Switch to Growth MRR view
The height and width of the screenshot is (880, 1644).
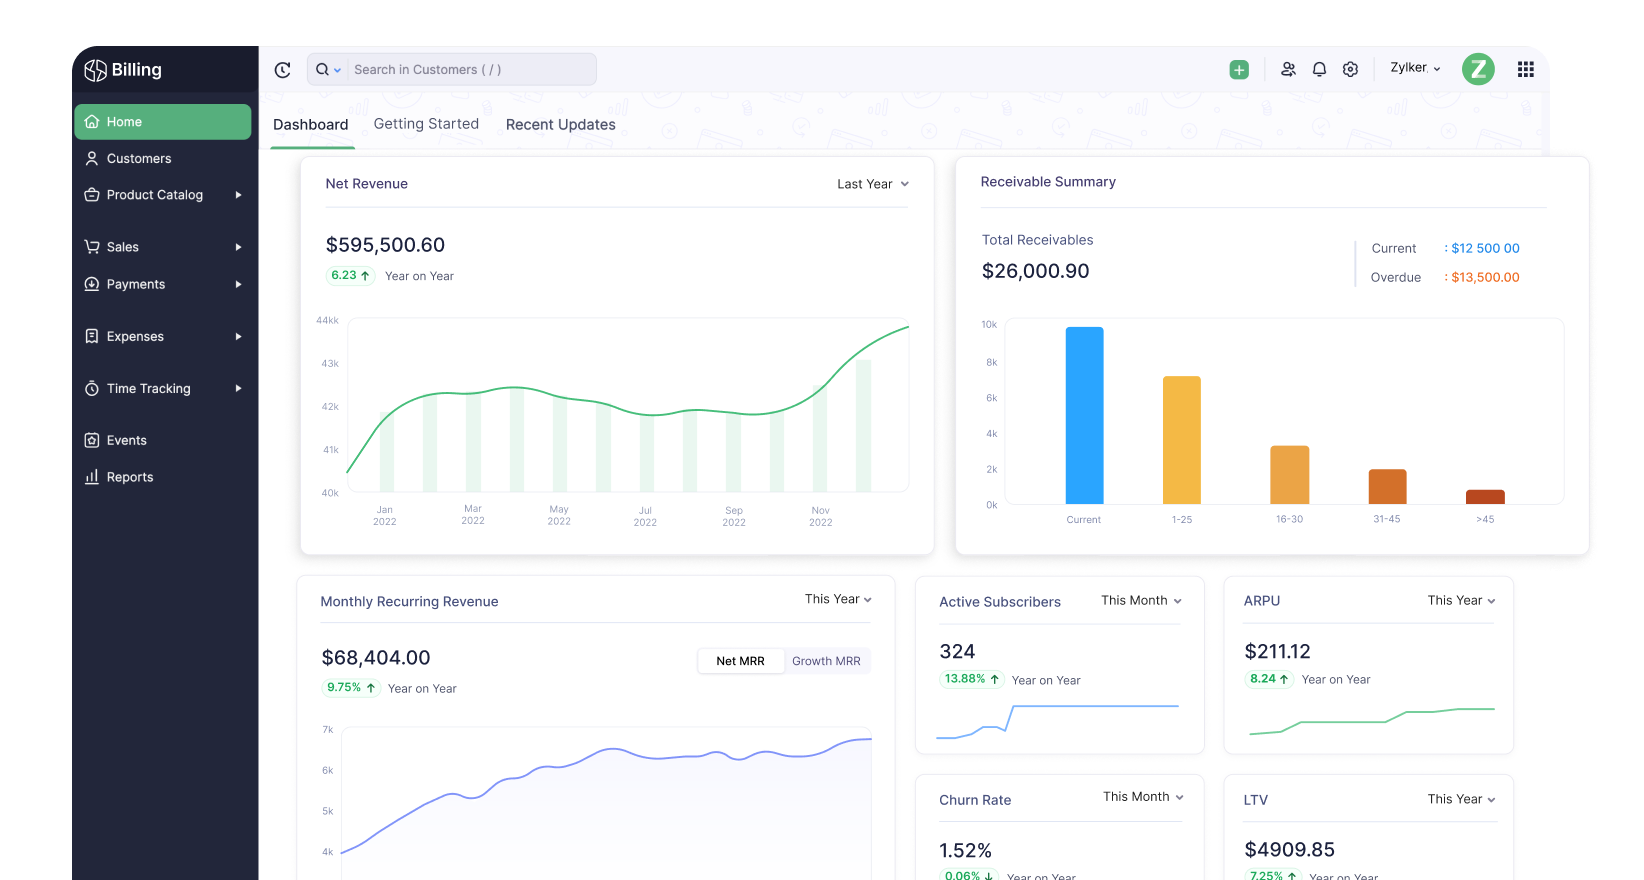[826, 661]
